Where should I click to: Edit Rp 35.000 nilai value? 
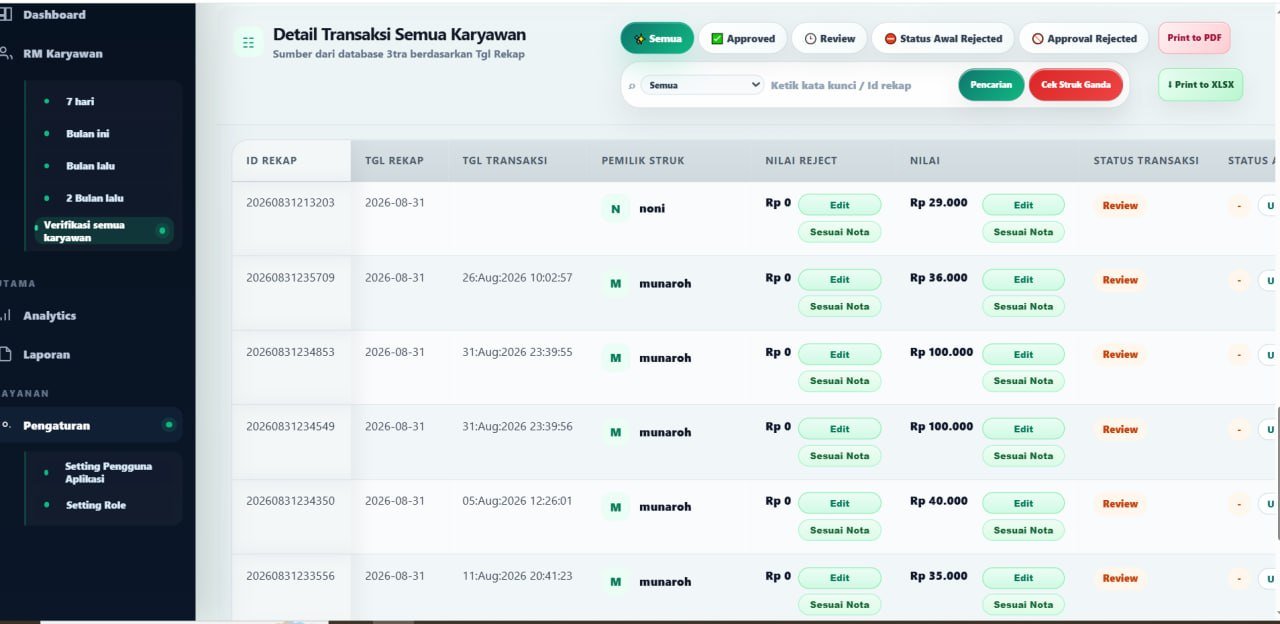pyautogui.click(x=1023, y=578)
